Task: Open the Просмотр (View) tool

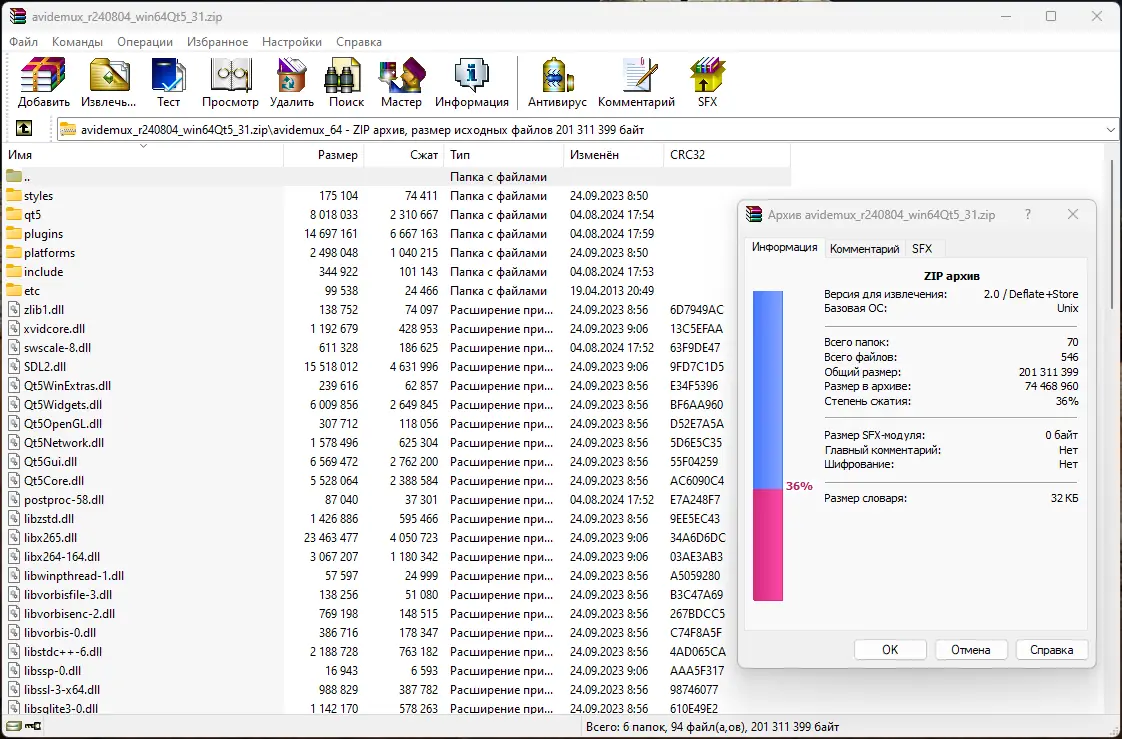Action: point(230,75)
